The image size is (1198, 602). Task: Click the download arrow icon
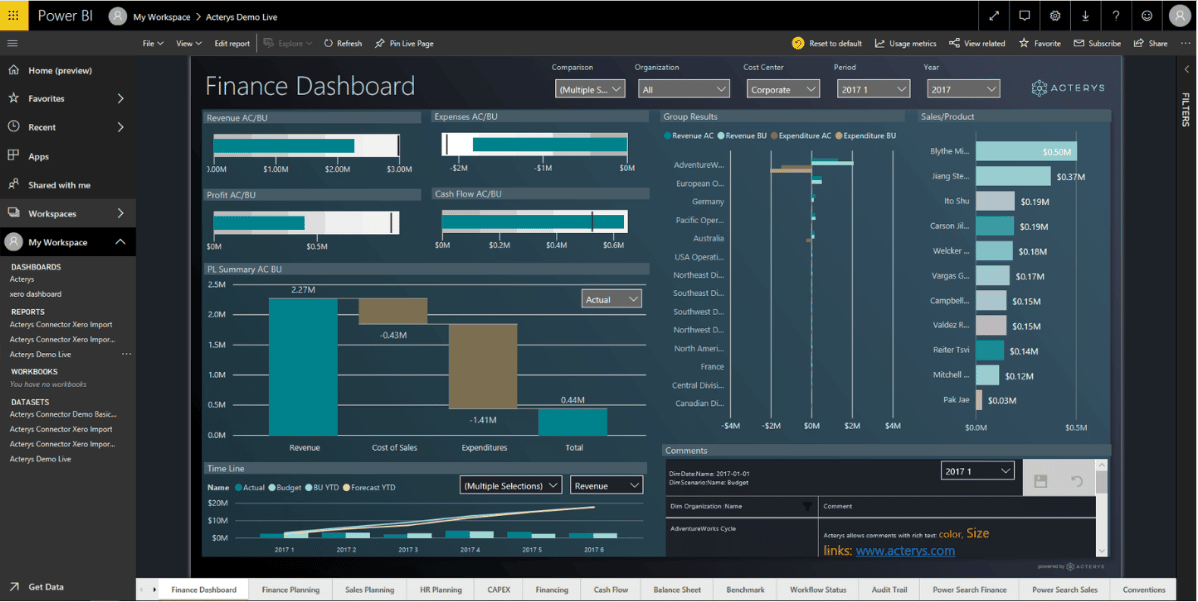pyautogui.click(x=1085, y=15)
